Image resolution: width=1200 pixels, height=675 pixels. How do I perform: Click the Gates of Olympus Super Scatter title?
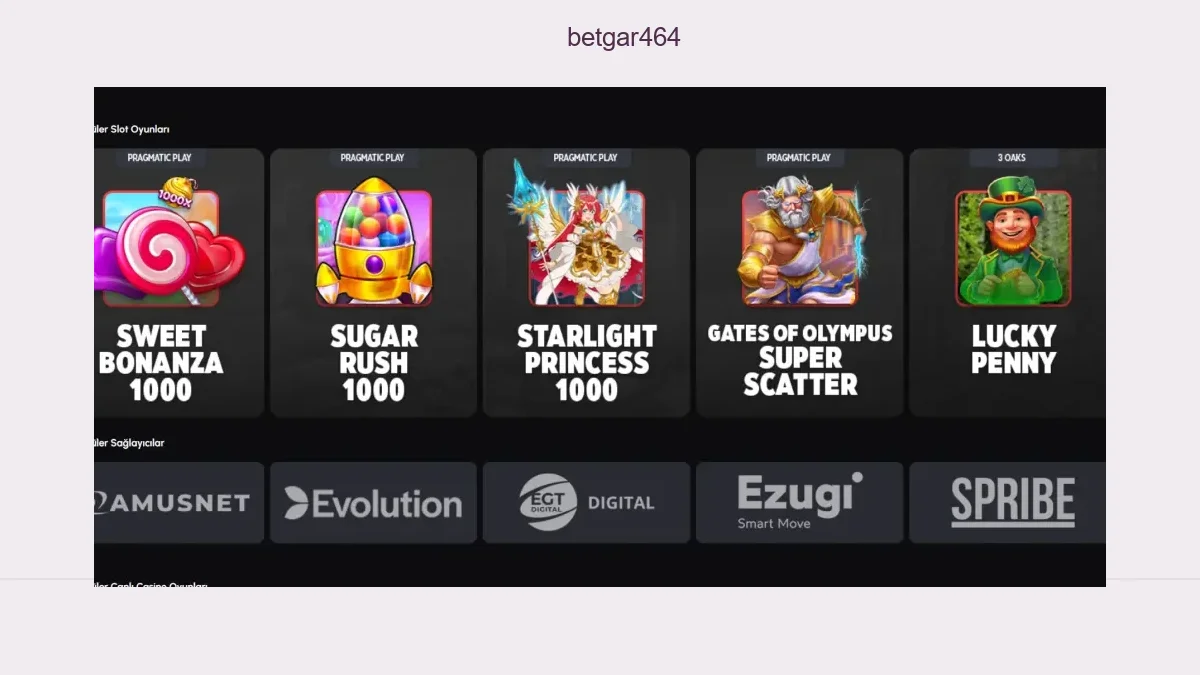[800, 359]
